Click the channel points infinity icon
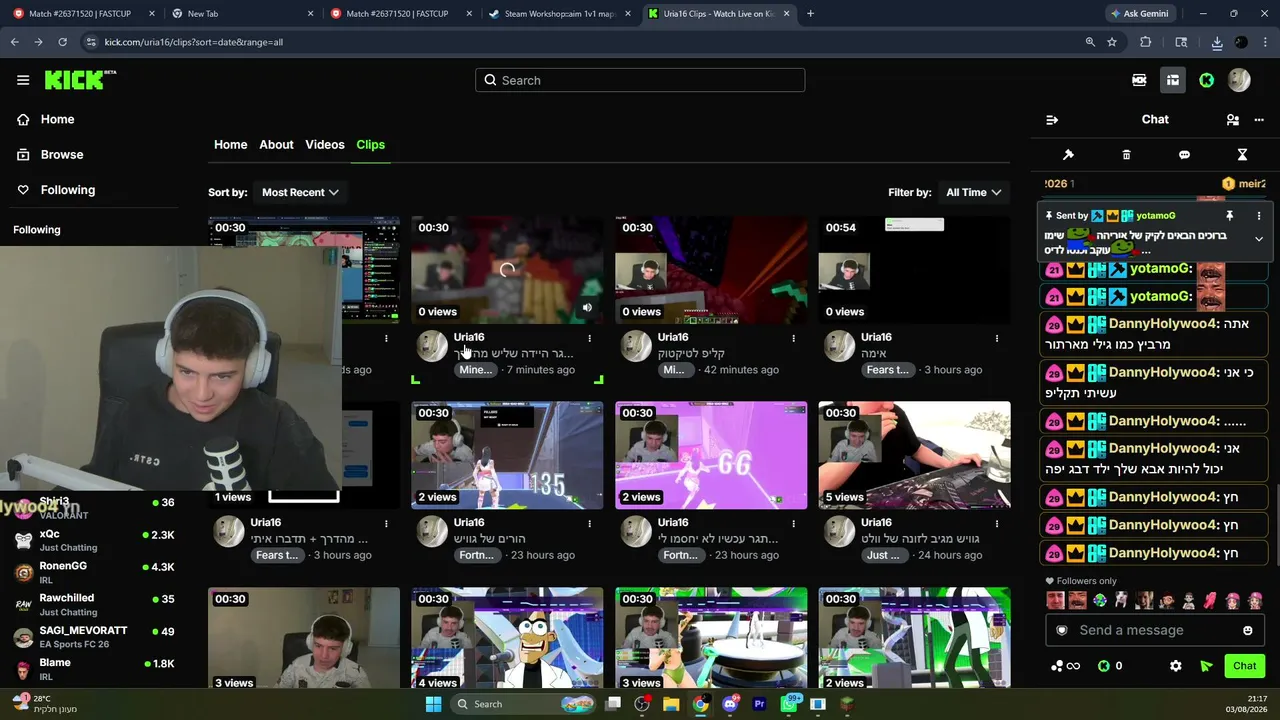1280x720 pixels. (1066, 666)
